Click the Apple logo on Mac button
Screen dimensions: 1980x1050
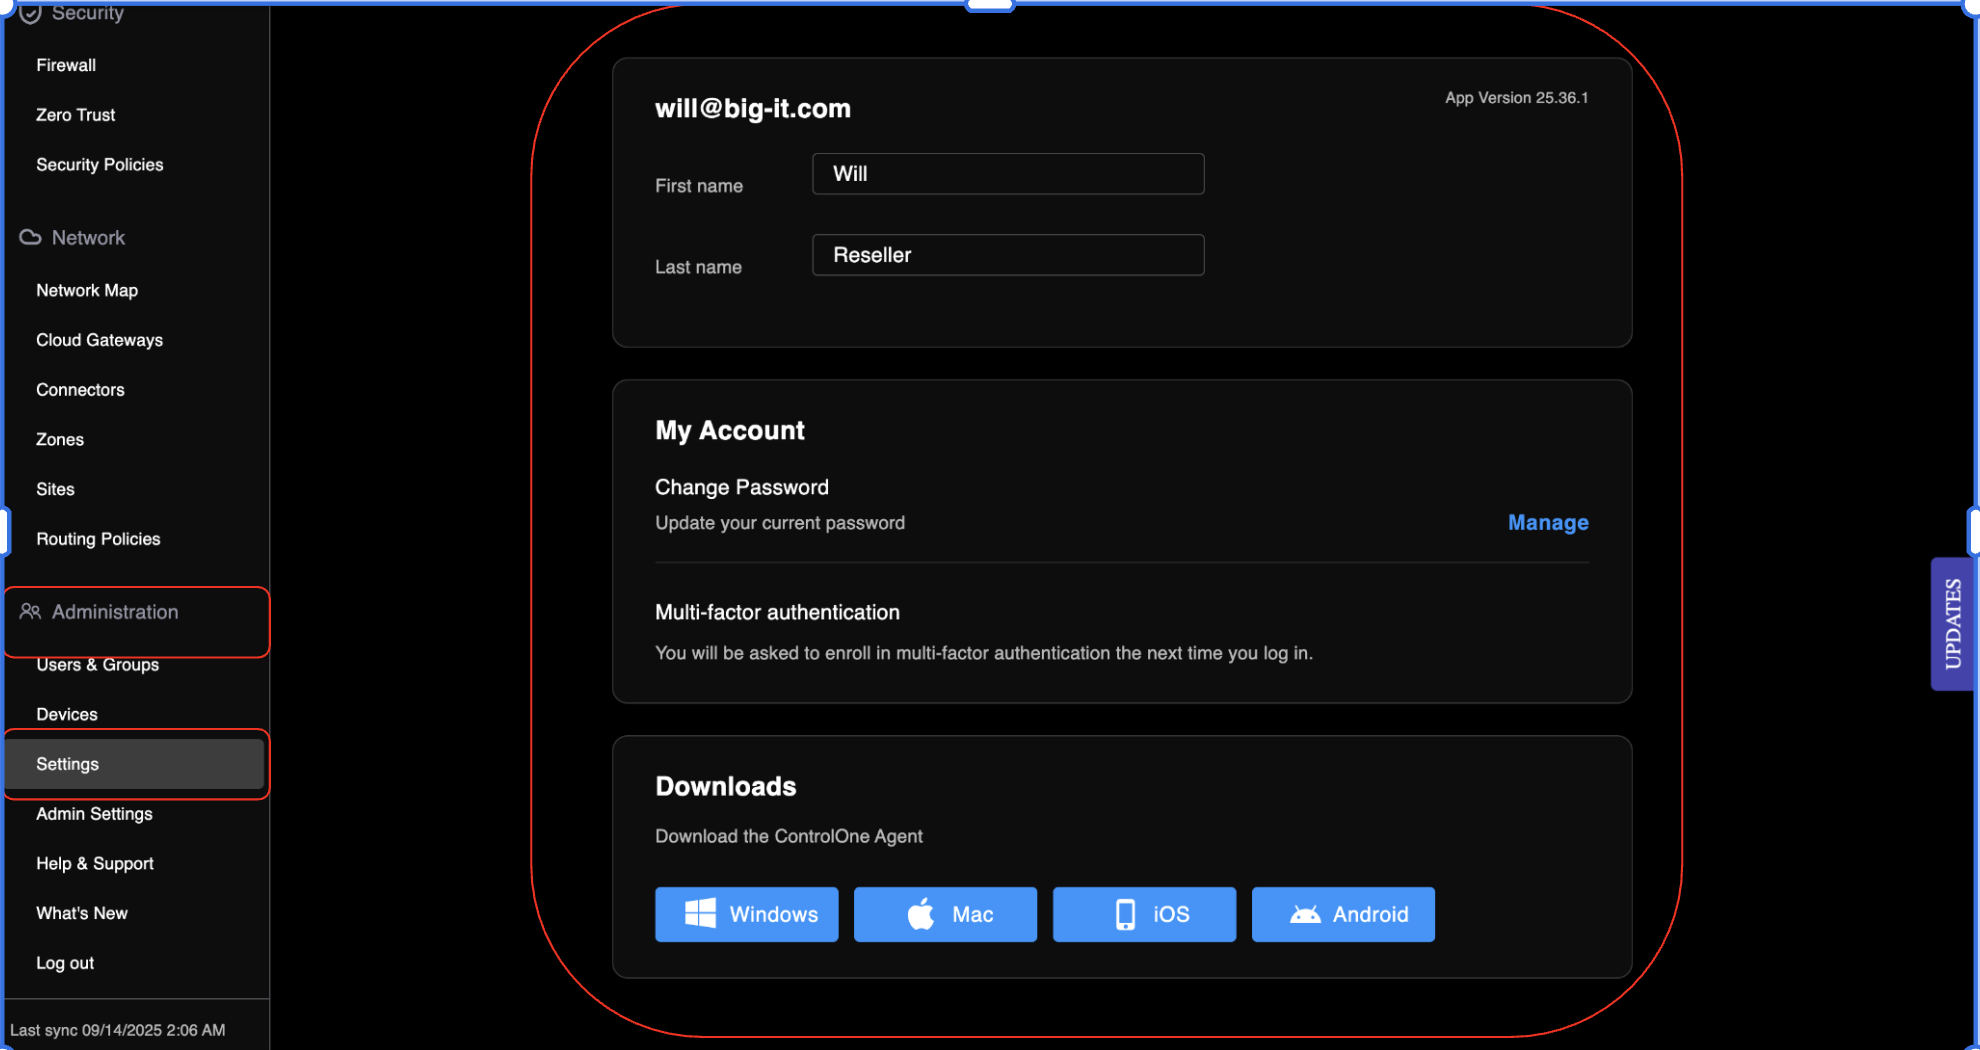tap(920, 914)
